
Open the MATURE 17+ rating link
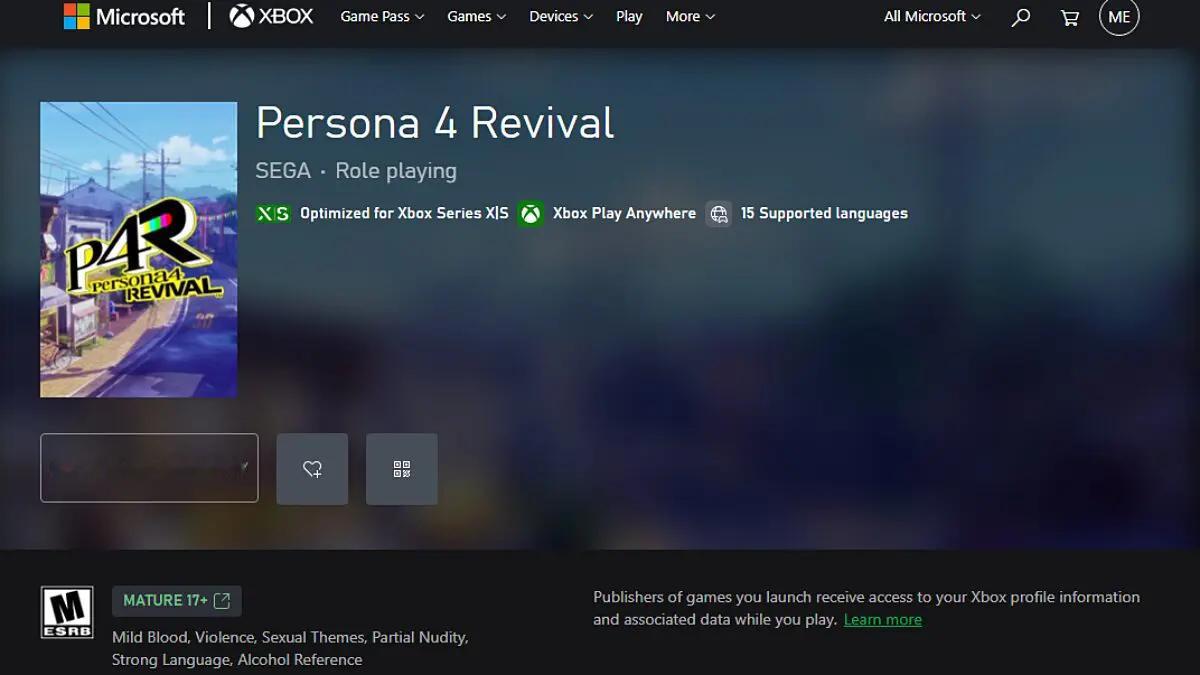tap(177, 601)
